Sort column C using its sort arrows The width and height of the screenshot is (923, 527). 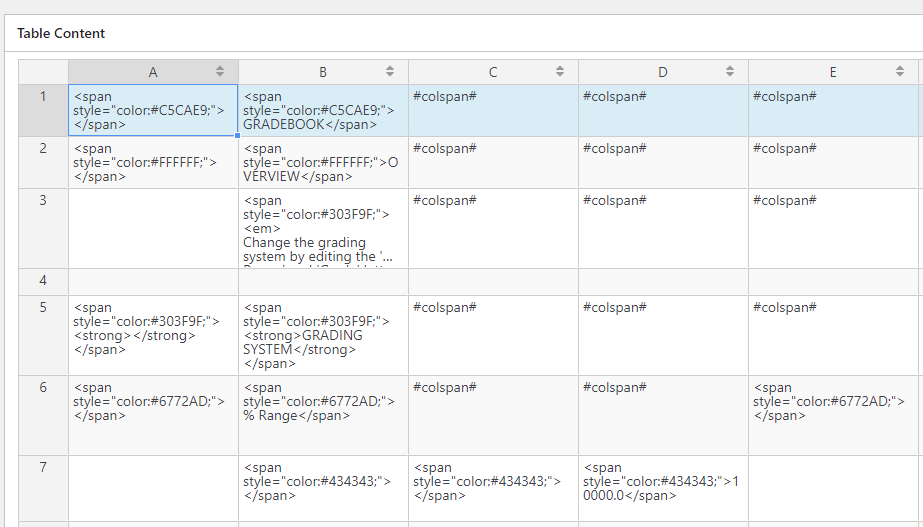click(560, 71)
